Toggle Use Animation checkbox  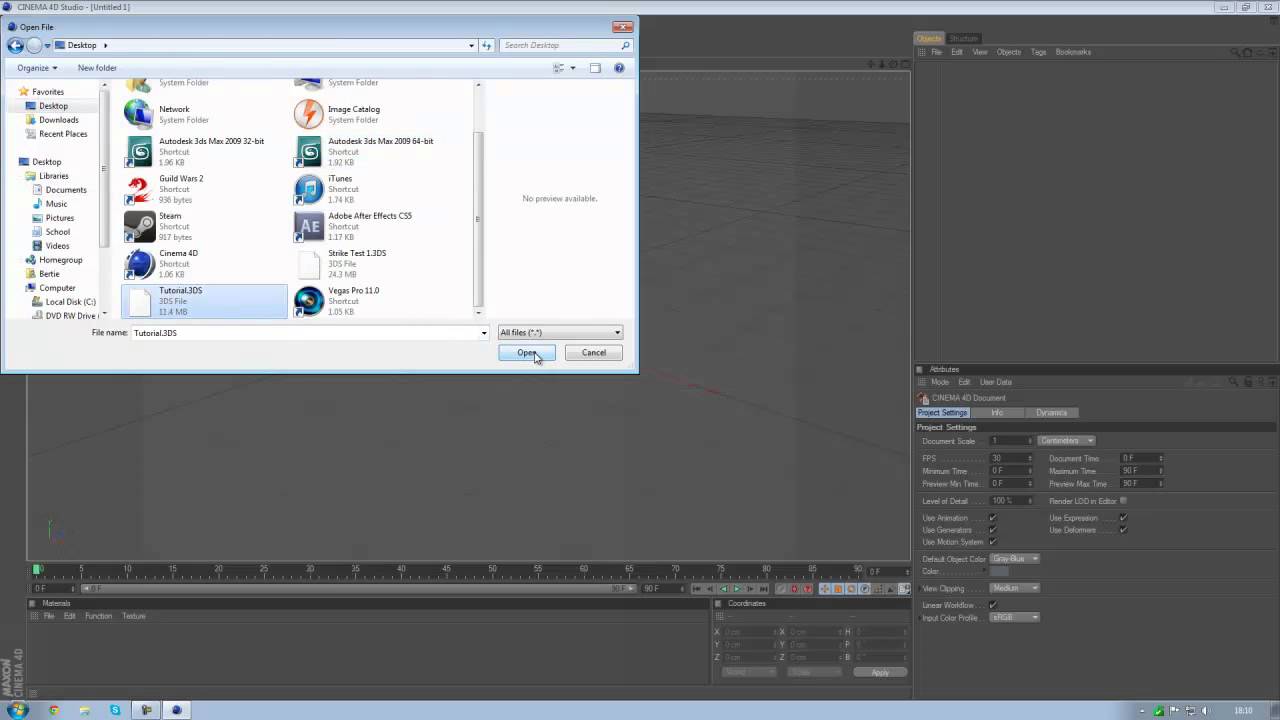point(992,518)
